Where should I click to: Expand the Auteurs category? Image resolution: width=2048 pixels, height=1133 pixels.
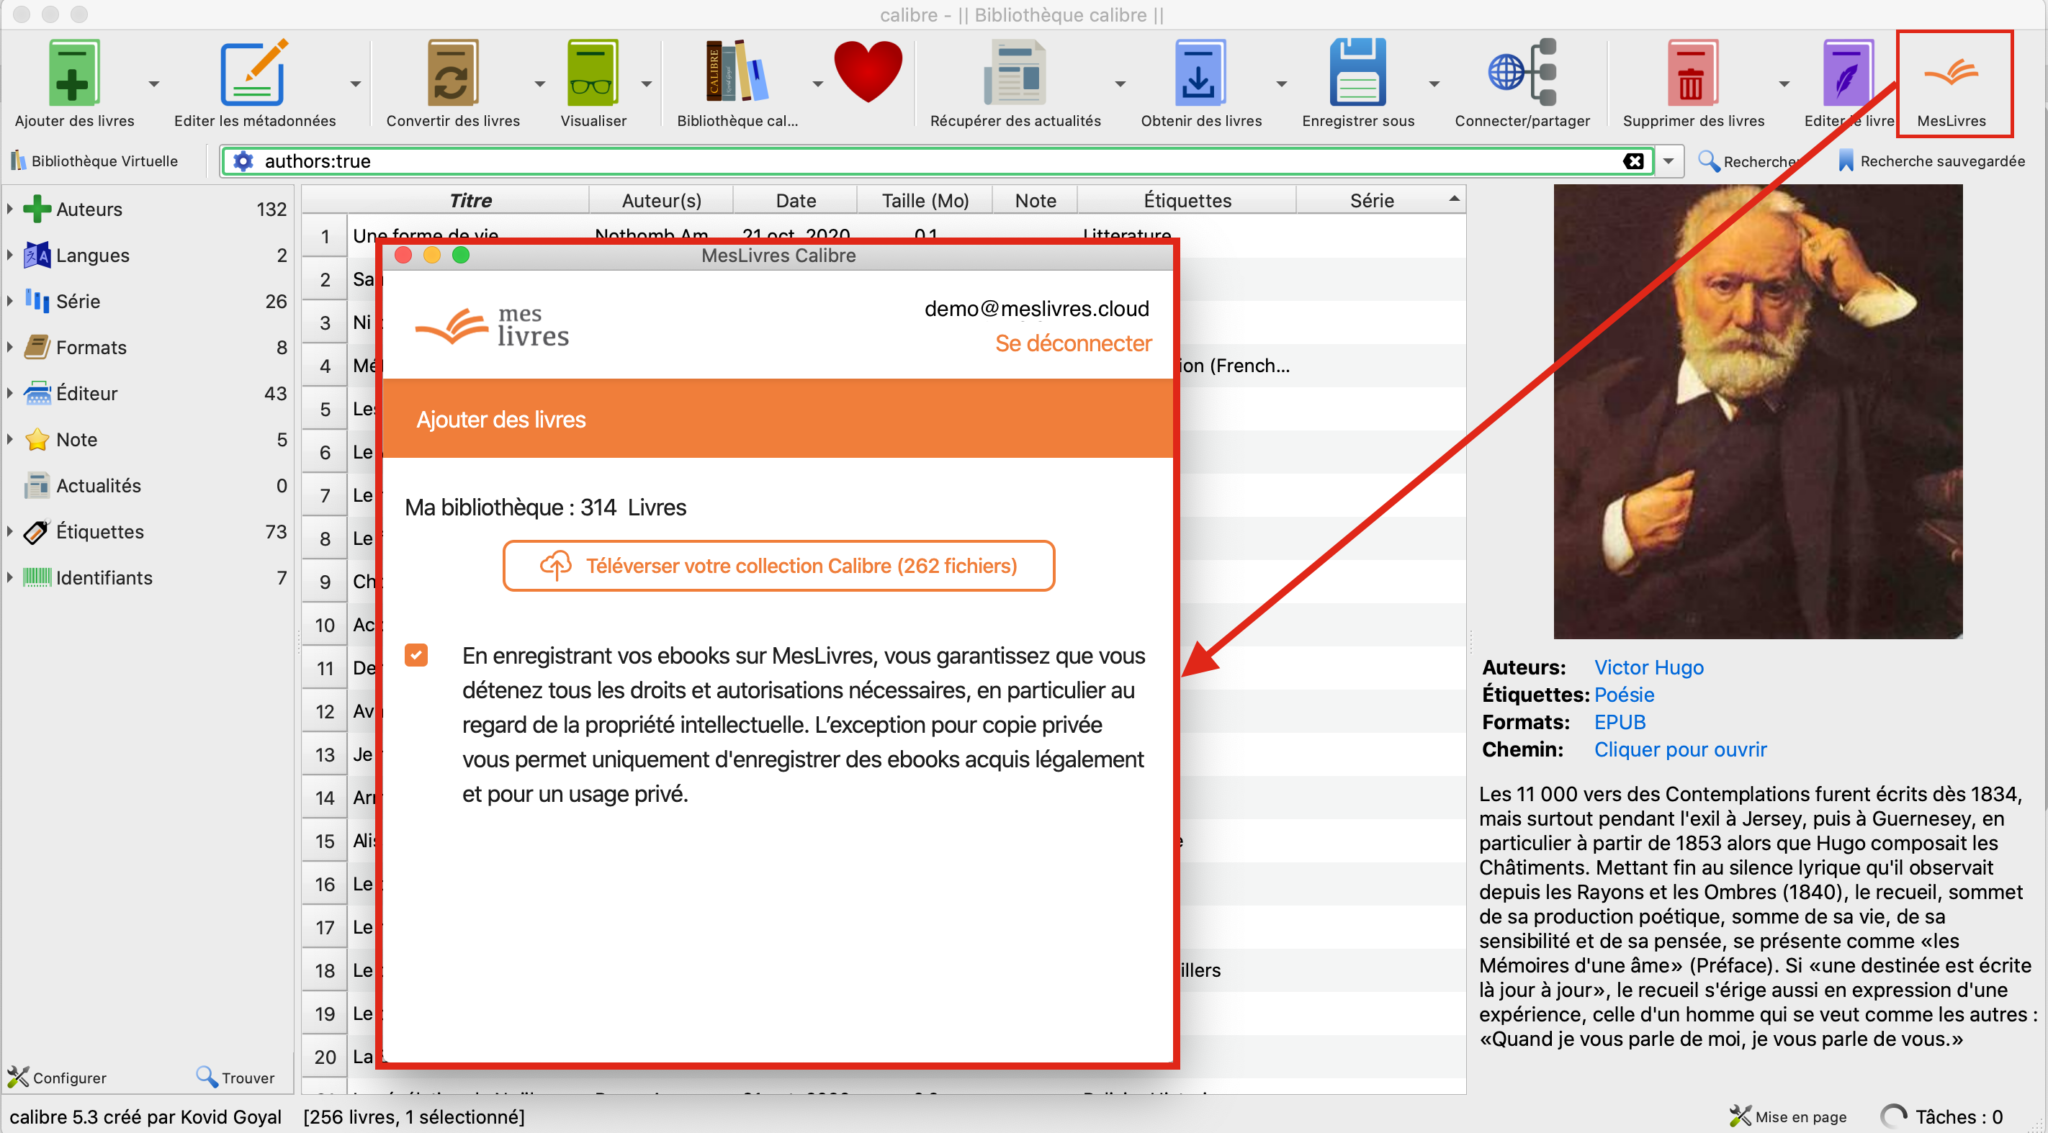click(x=10, y=209)
